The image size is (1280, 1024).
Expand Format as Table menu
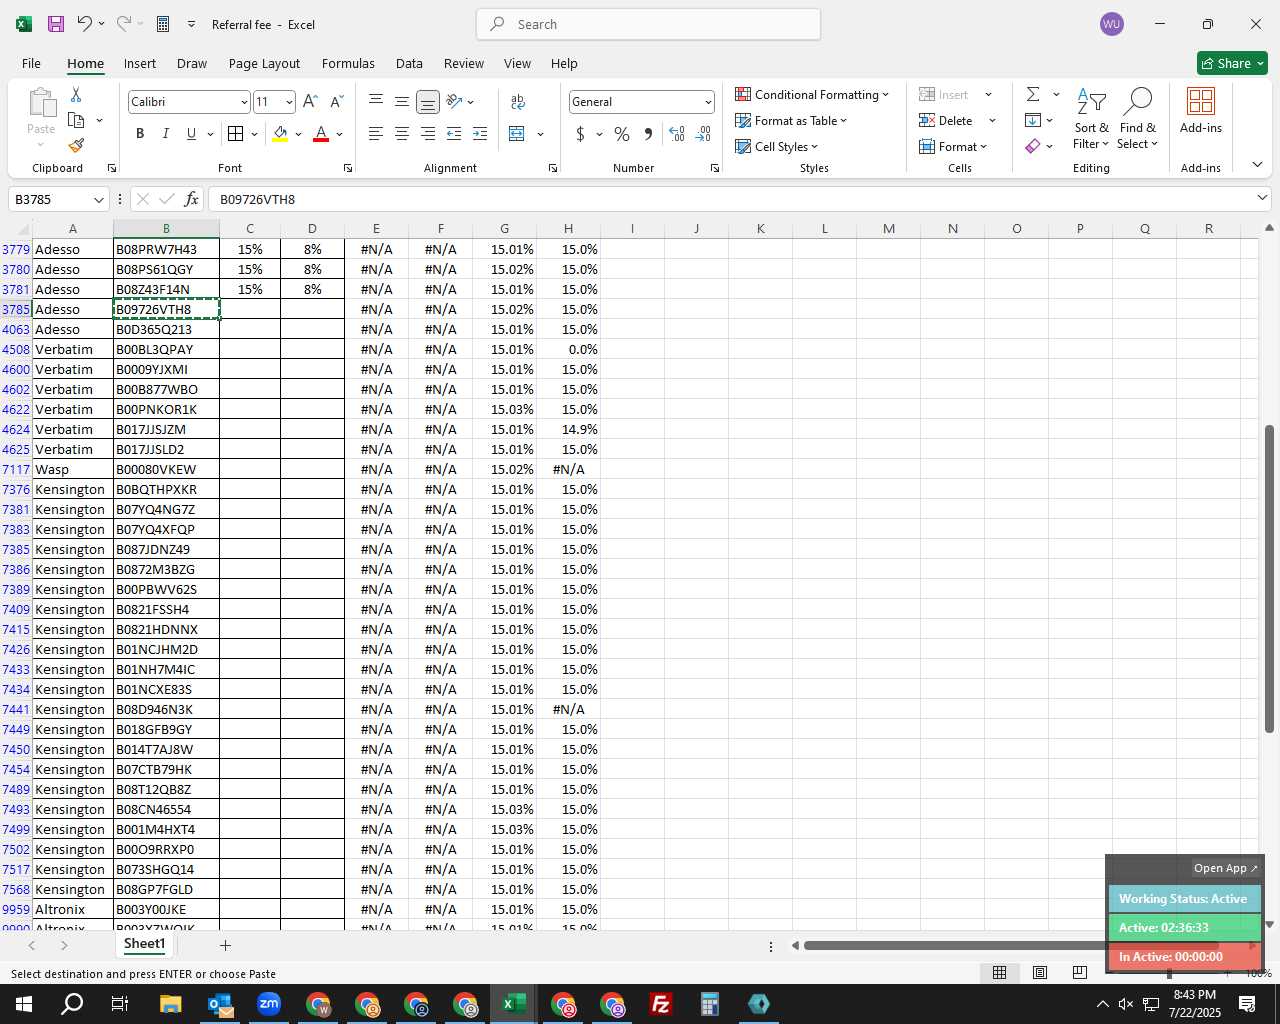coord(791,120)
